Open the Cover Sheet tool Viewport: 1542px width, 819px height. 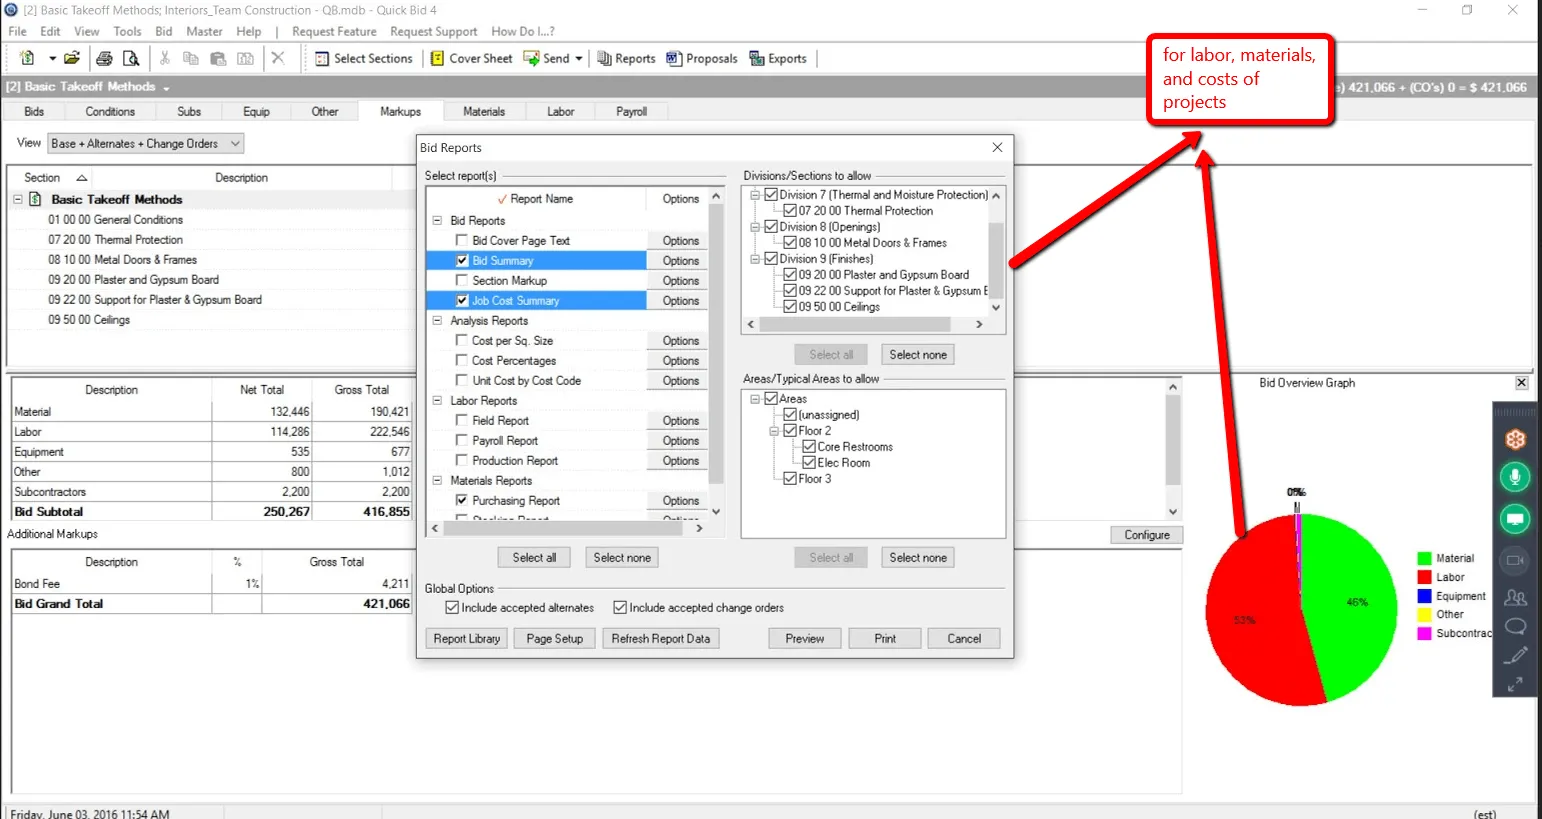[x=471, y=58]
